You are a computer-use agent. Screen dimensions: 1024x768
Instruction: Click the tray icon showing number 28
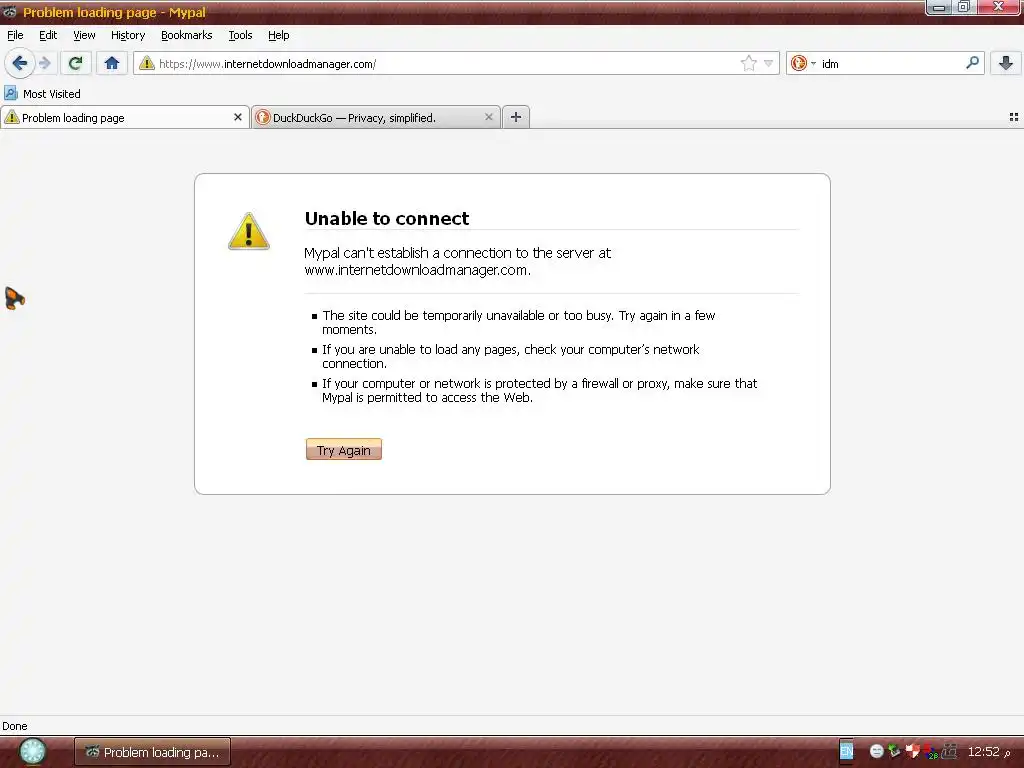(931, 752)
